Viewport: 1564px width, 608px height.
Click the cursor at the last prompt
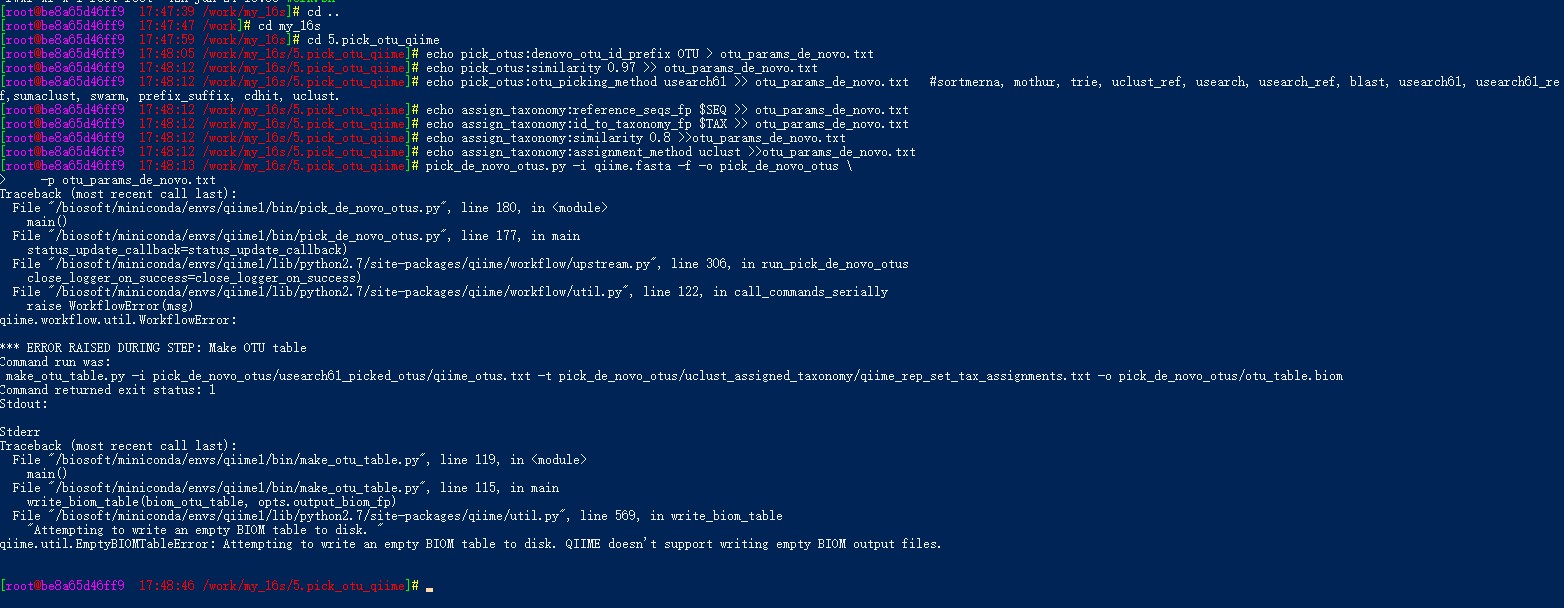(429, 587)
